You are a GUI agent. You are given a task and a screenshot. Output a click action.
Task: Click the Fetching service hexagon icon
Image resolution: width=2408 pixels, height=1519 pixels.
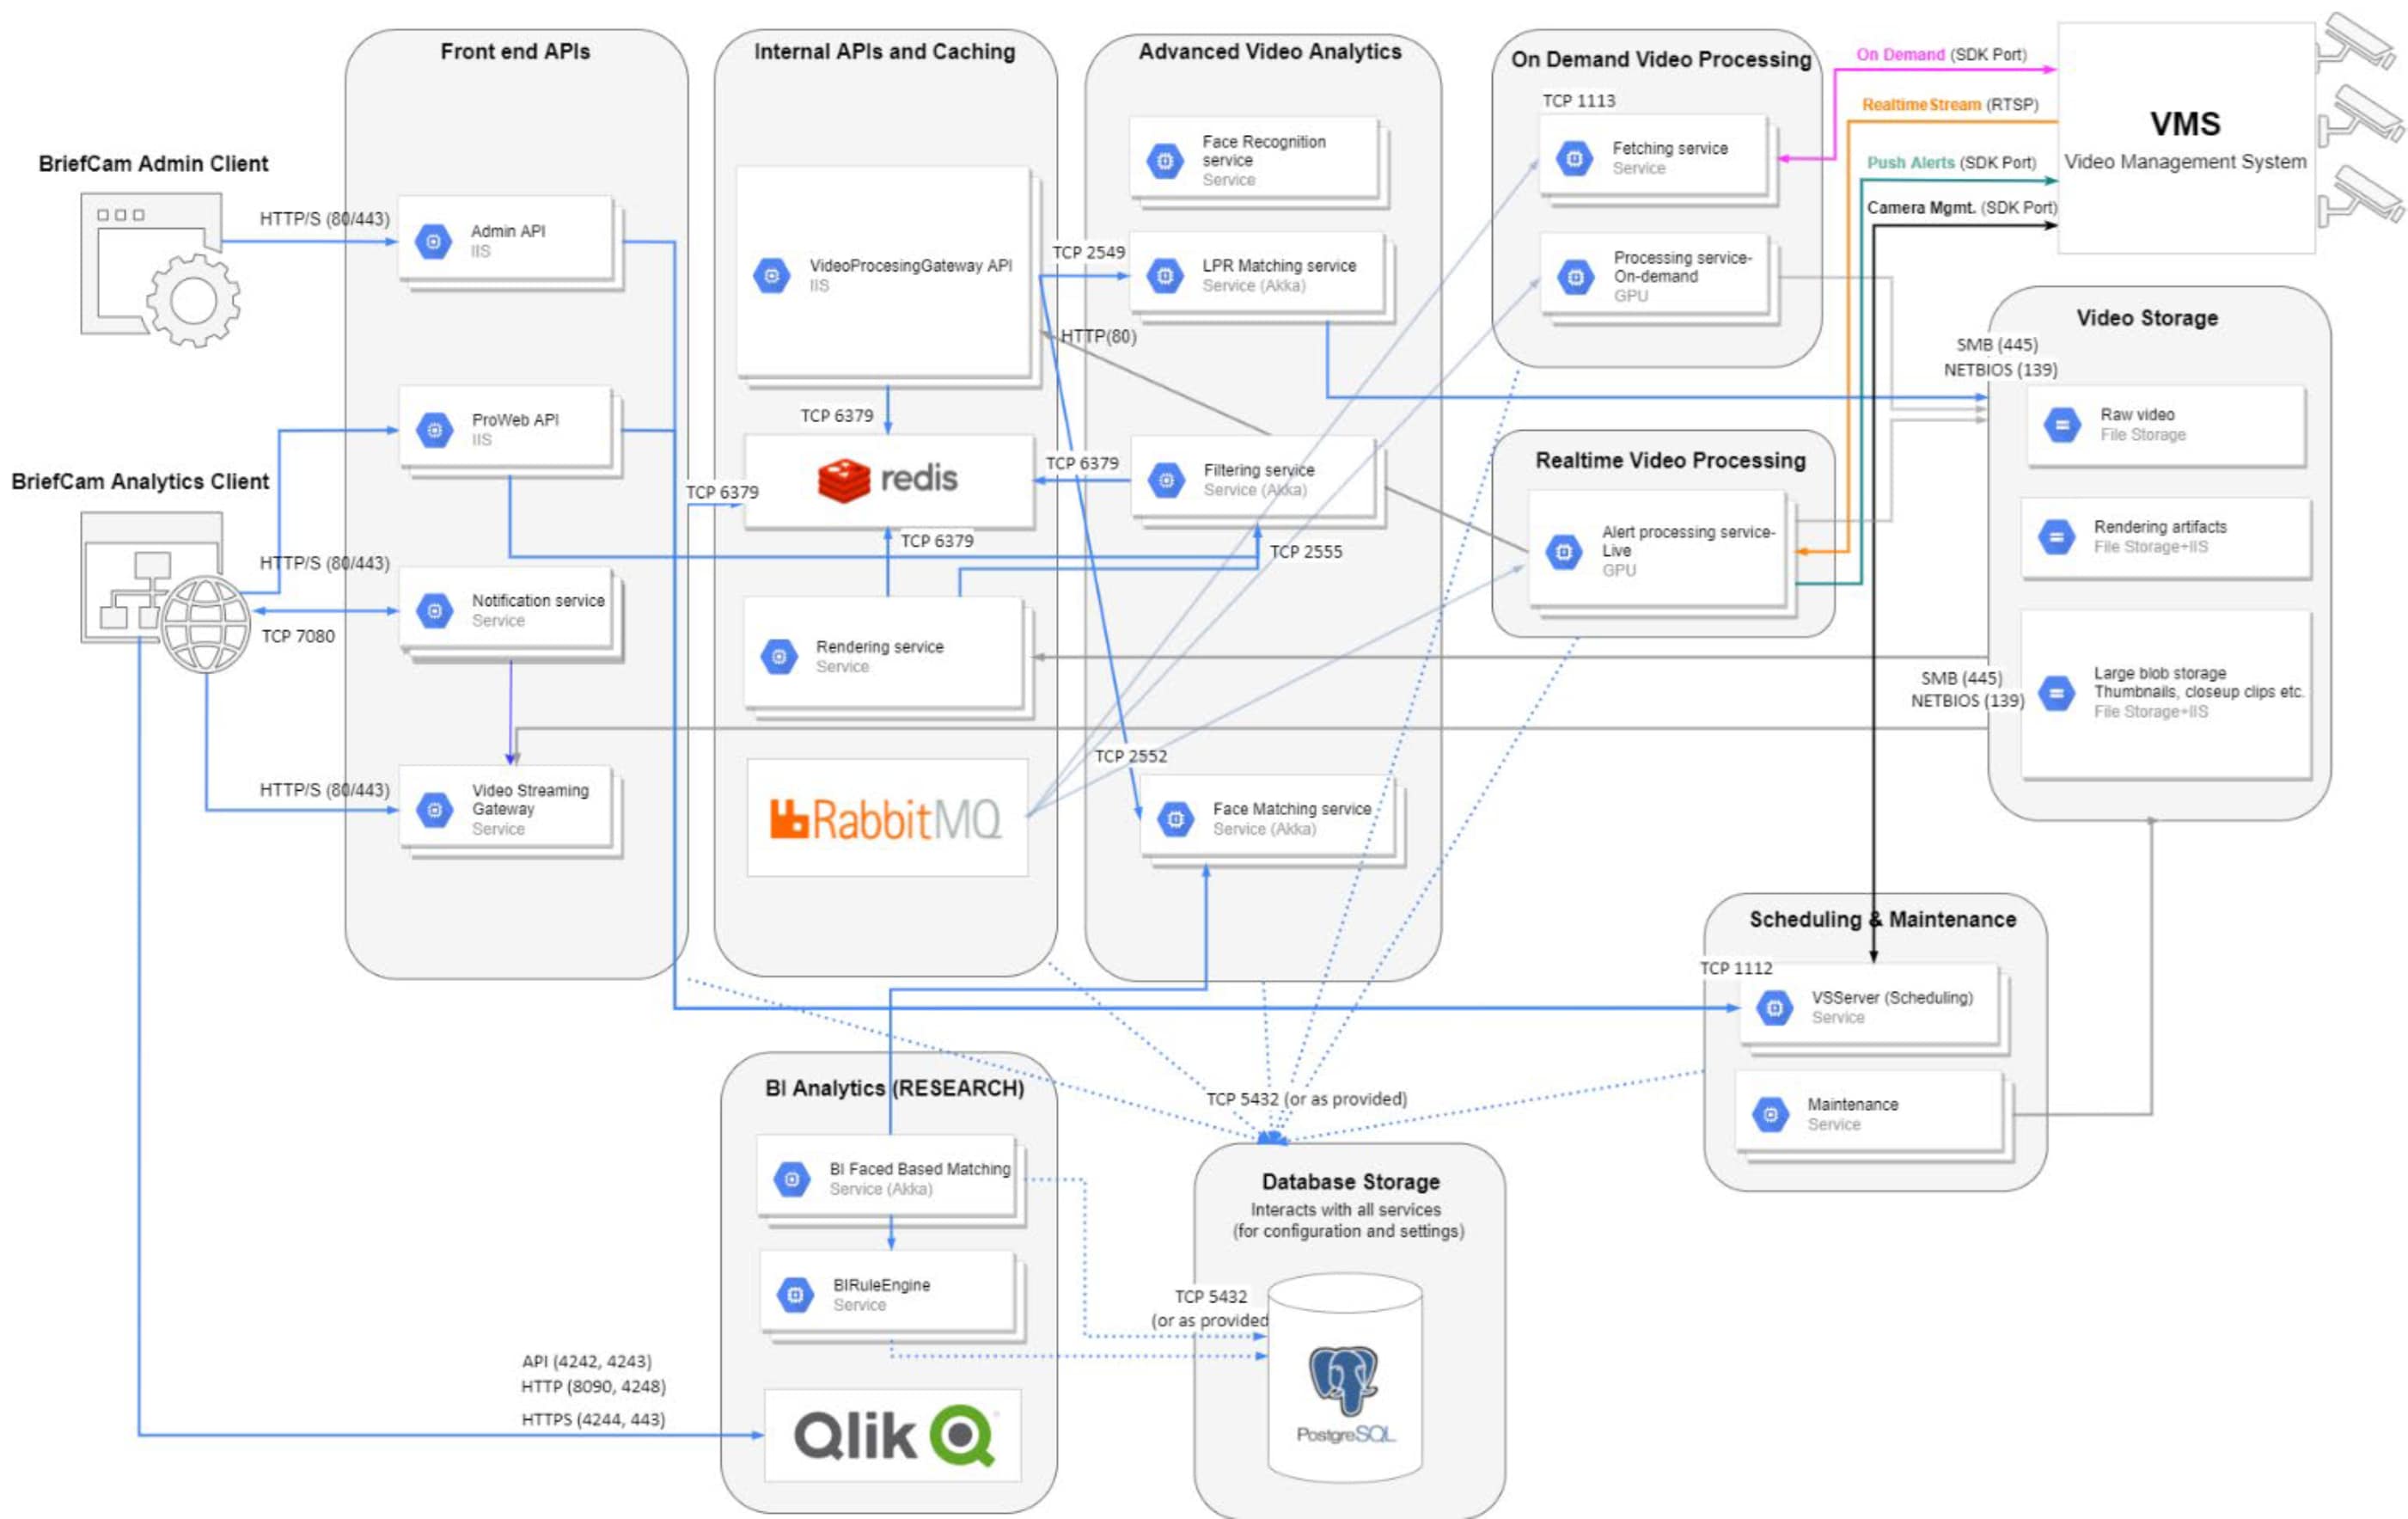(1574, 158)
